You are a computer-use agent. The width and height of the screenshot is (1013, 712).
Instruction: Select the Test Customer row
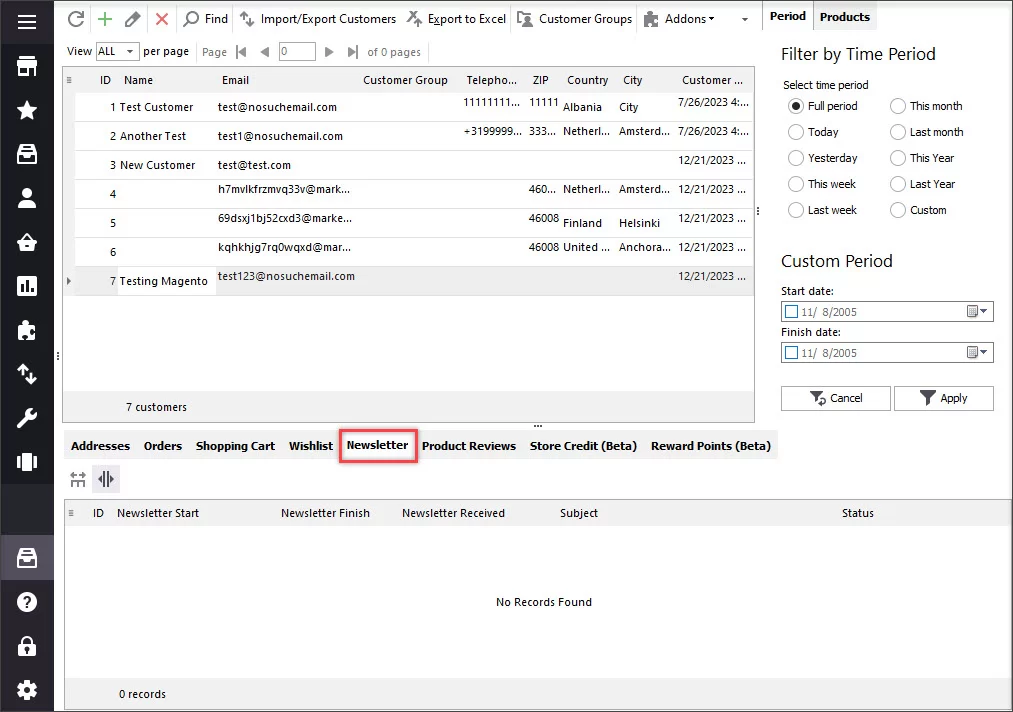coord(414,107)
